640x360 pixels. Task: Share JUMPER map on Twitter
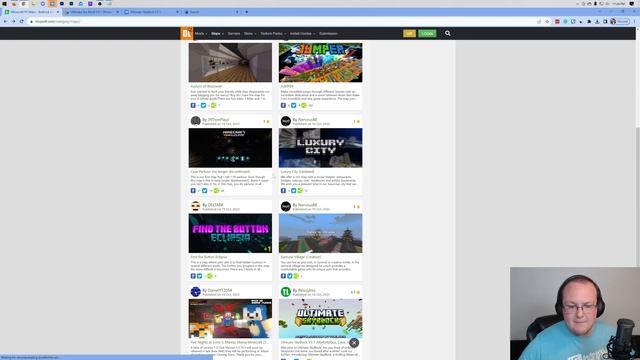[293, 105]
